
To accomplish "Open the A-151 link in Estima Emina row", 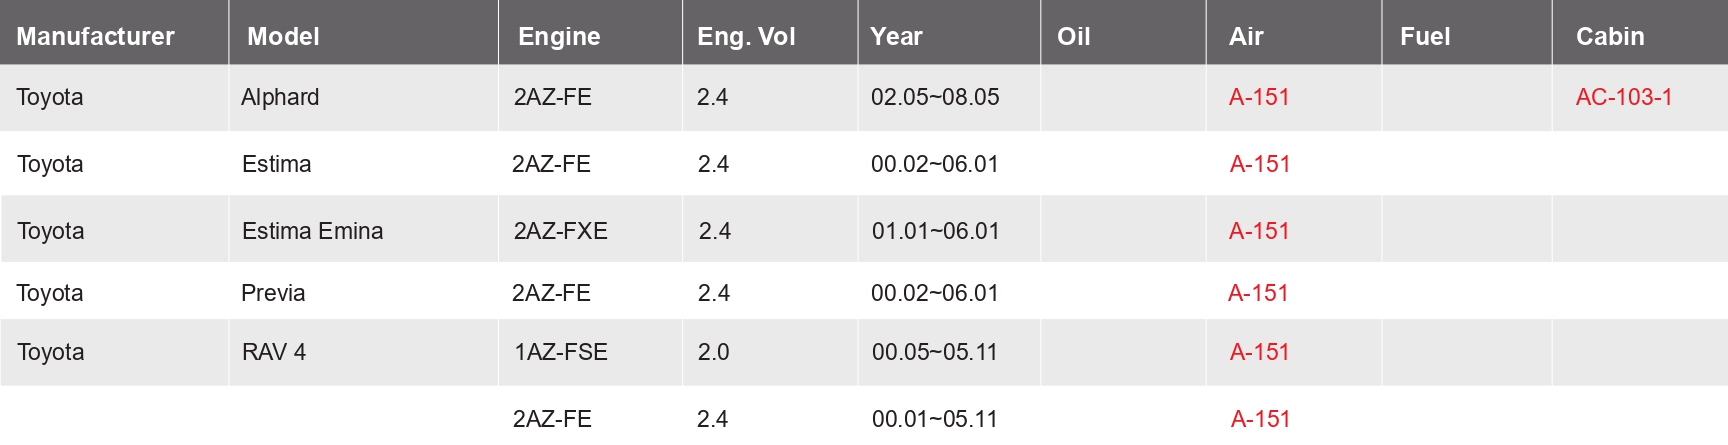I will 1259,231.
